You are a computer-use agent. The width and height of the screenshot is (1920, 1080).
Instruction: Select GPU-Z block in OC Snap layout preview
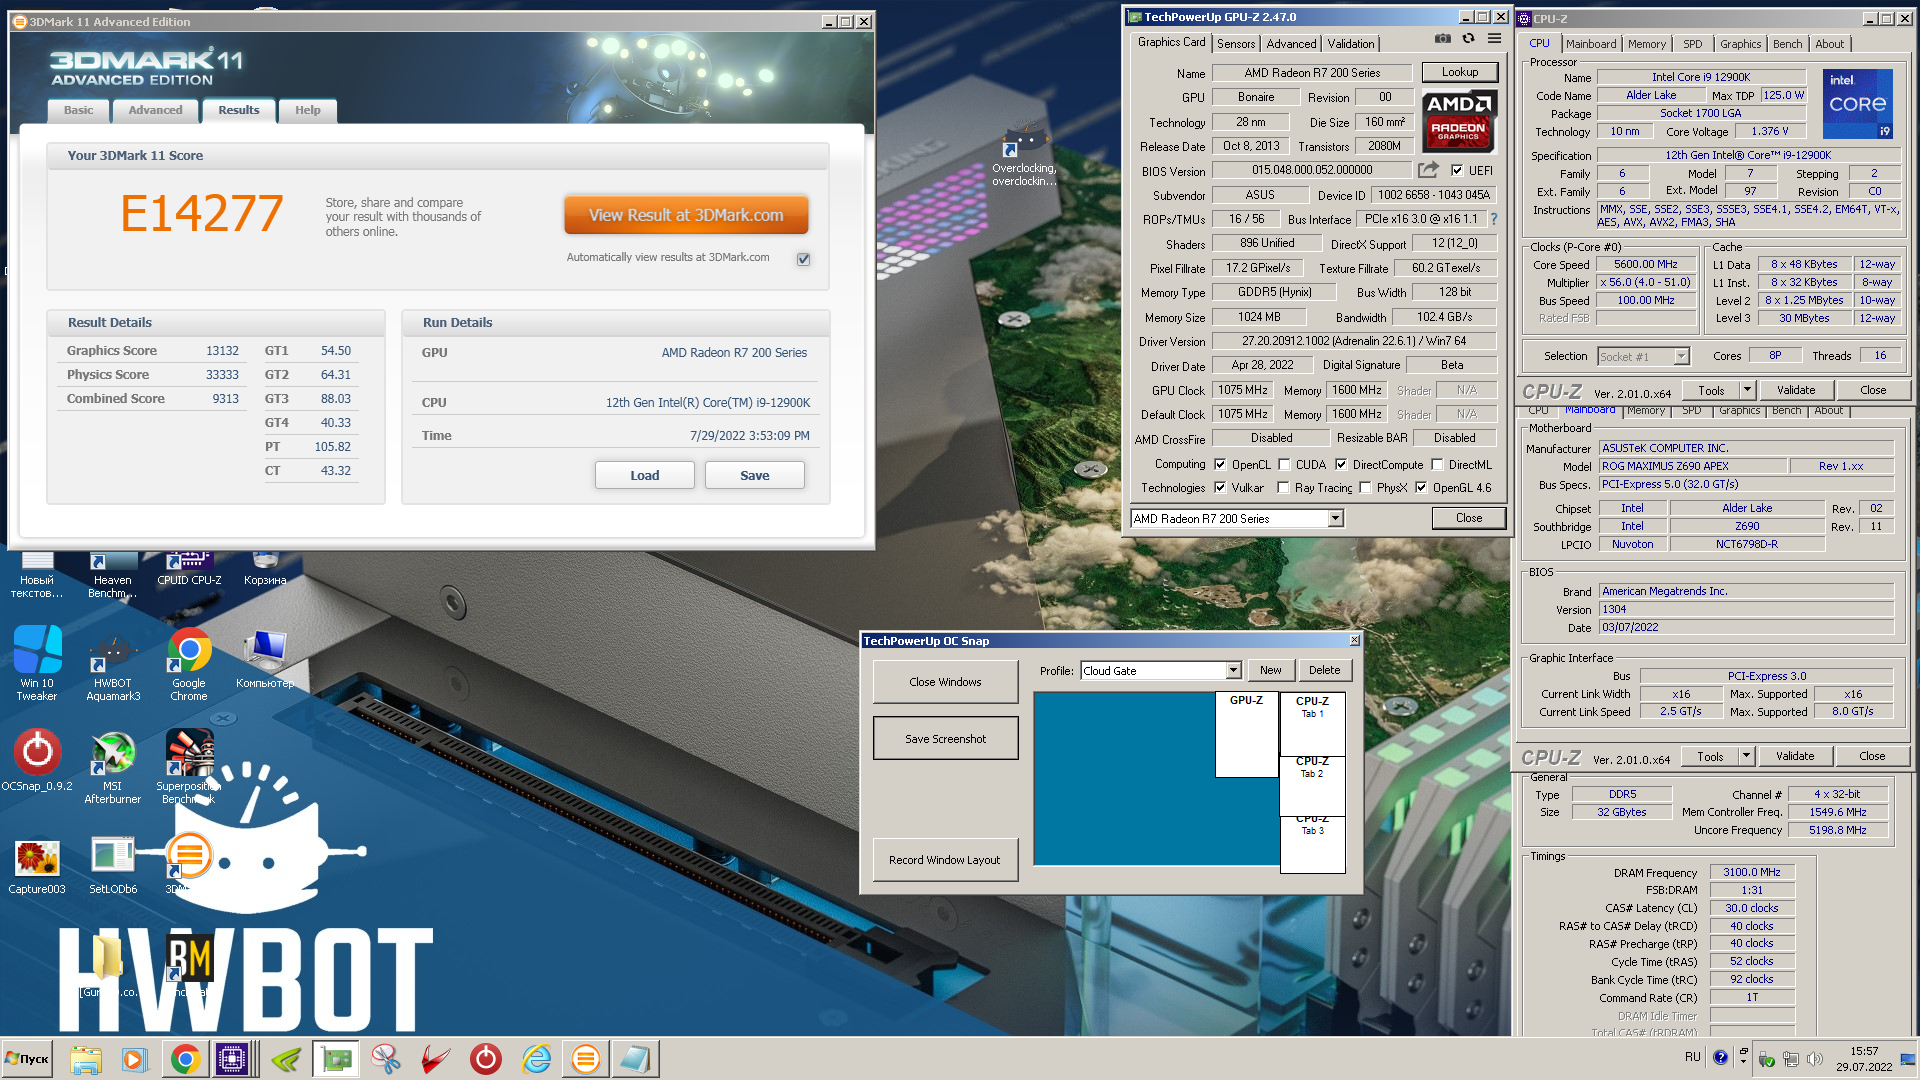click(1247, 734)
